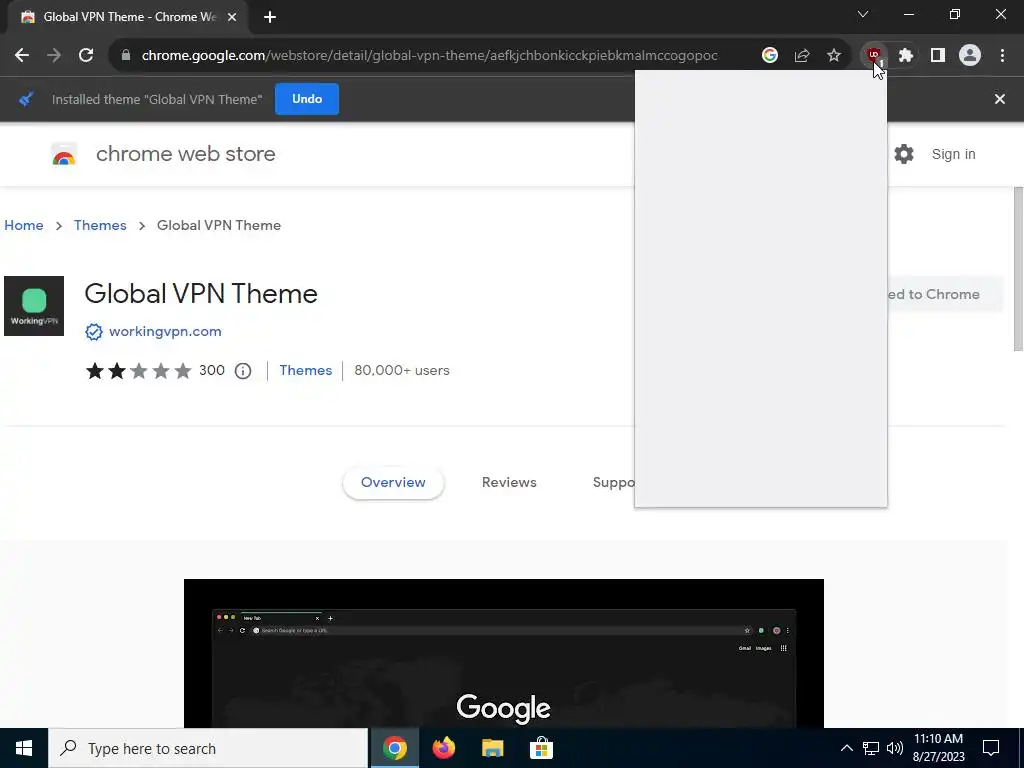Open Web Store settings gear
Screen dimensions: 1024x768
904,154
